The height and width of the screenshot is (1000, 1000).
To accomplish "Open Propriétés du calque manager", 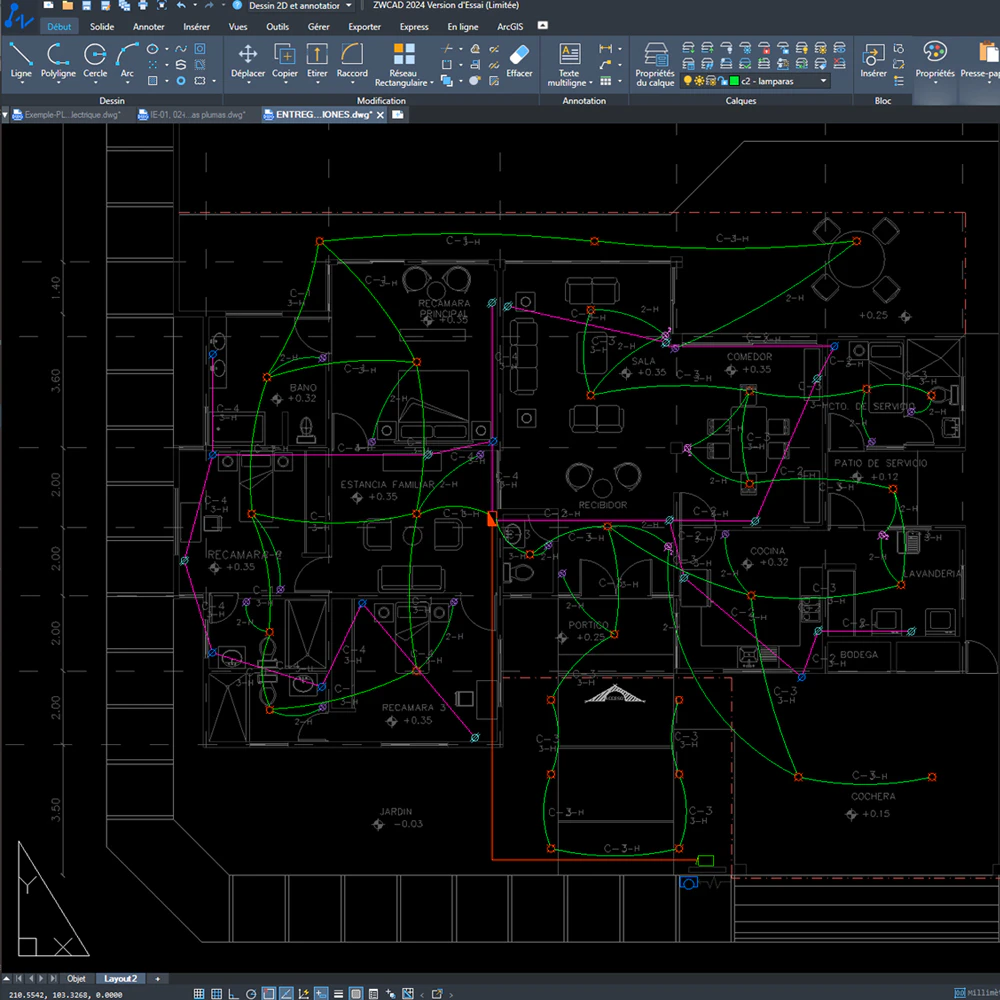I will tap(655, 64).
